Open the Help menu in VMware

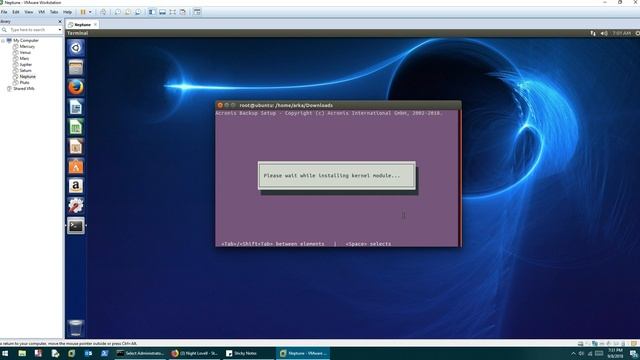click(x=67, y=12)
